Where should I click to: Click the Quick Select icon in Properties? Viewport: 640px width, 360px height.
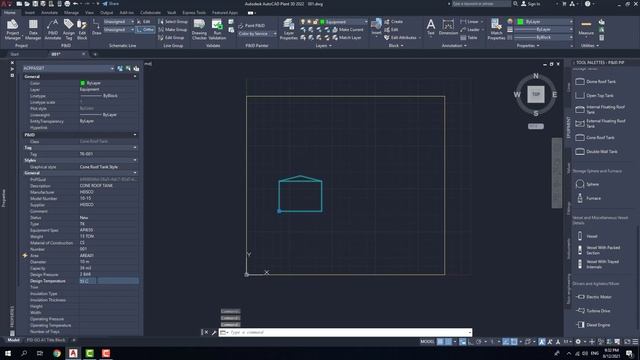click(136, 68)
